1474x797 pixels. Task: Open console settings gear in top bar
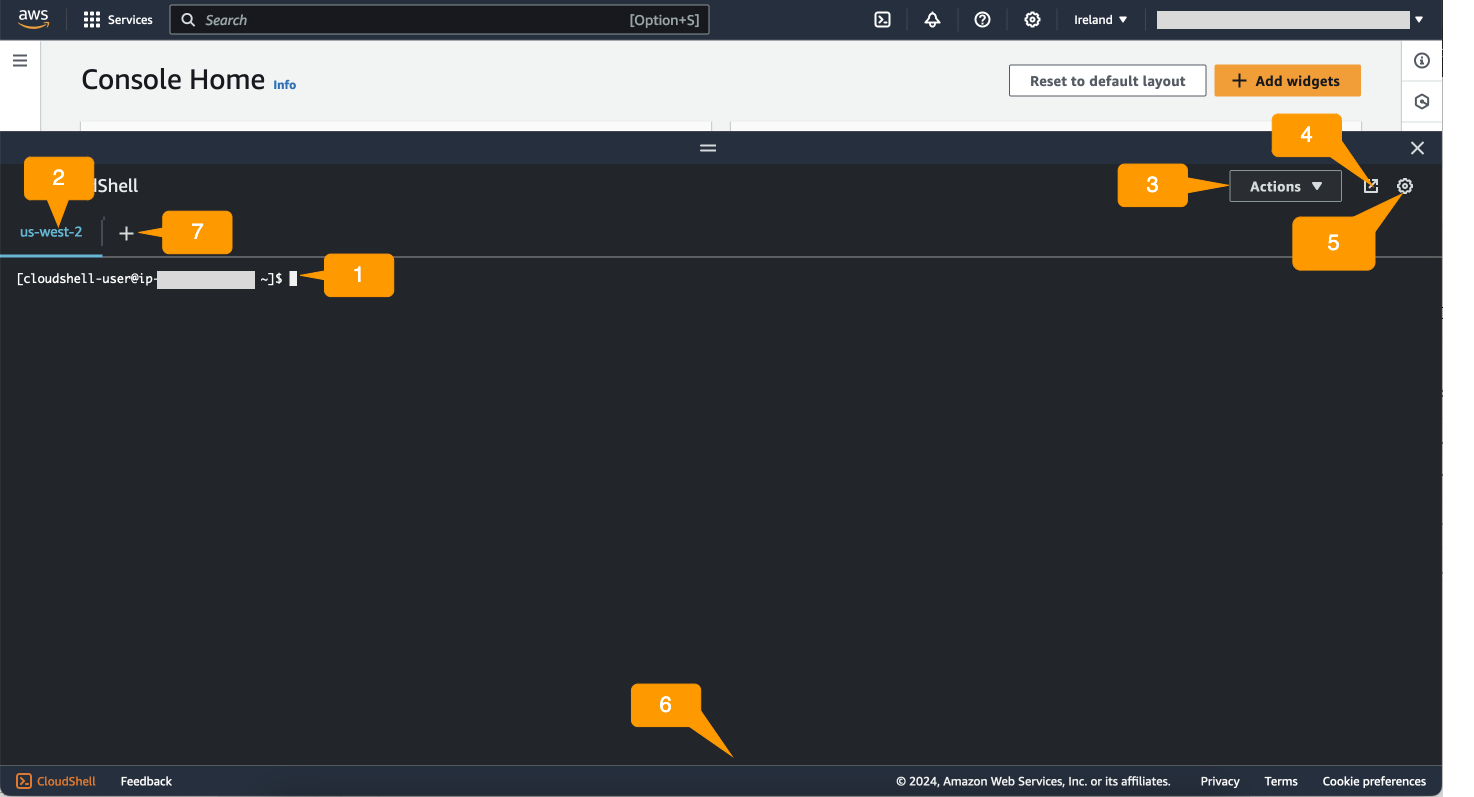pyautogui.click(x=1032, y=20)
